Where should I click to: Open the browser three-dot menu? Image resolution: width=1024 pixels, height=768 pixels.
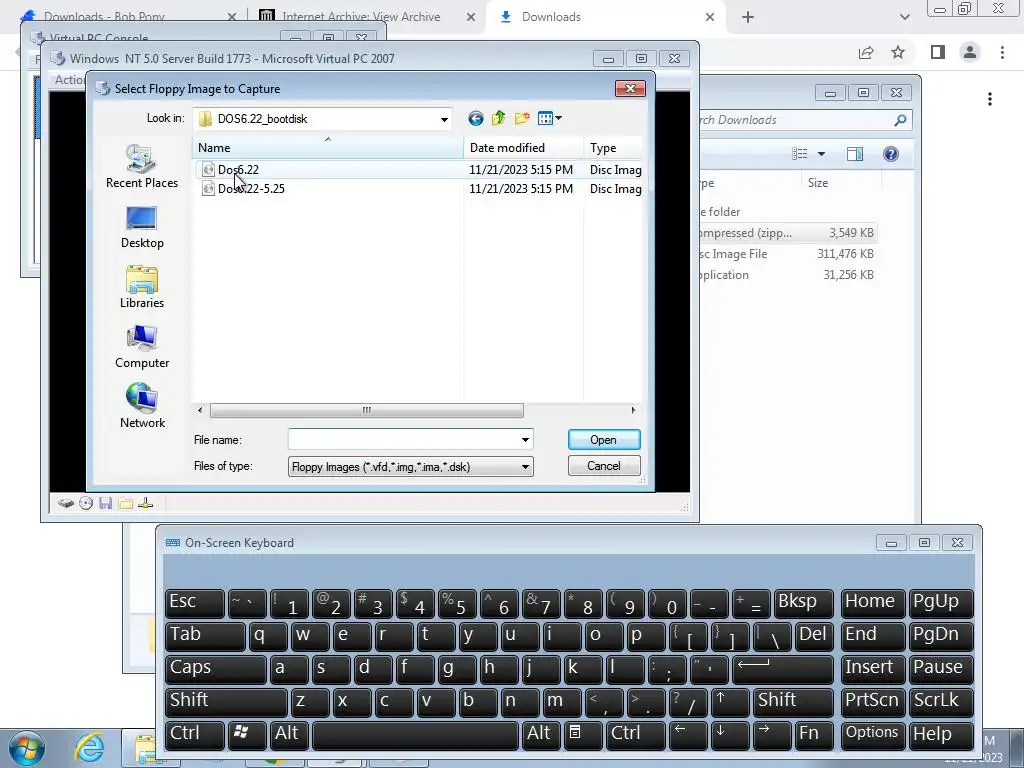(1002, 52)
